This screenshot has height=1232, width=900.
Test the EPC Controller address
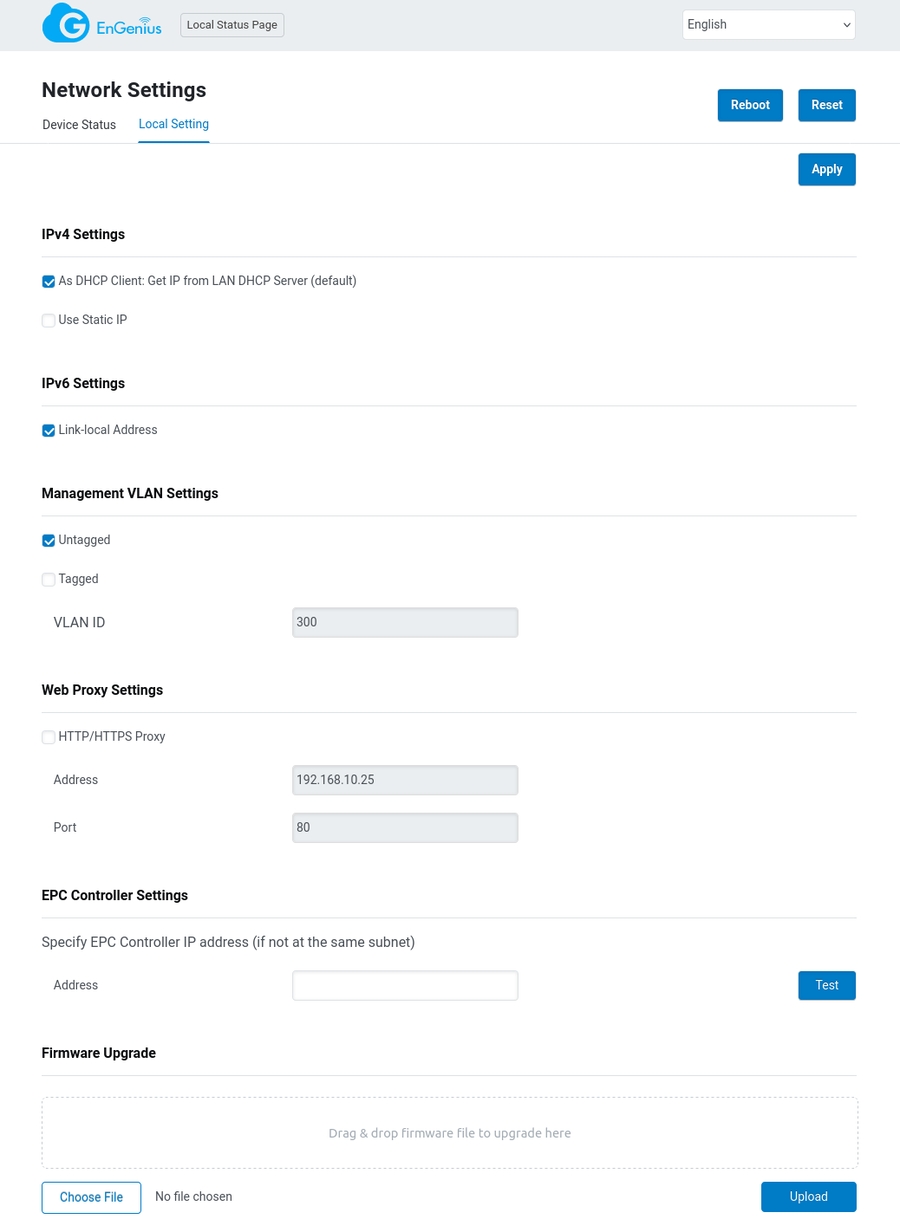[x=826, y=985]
